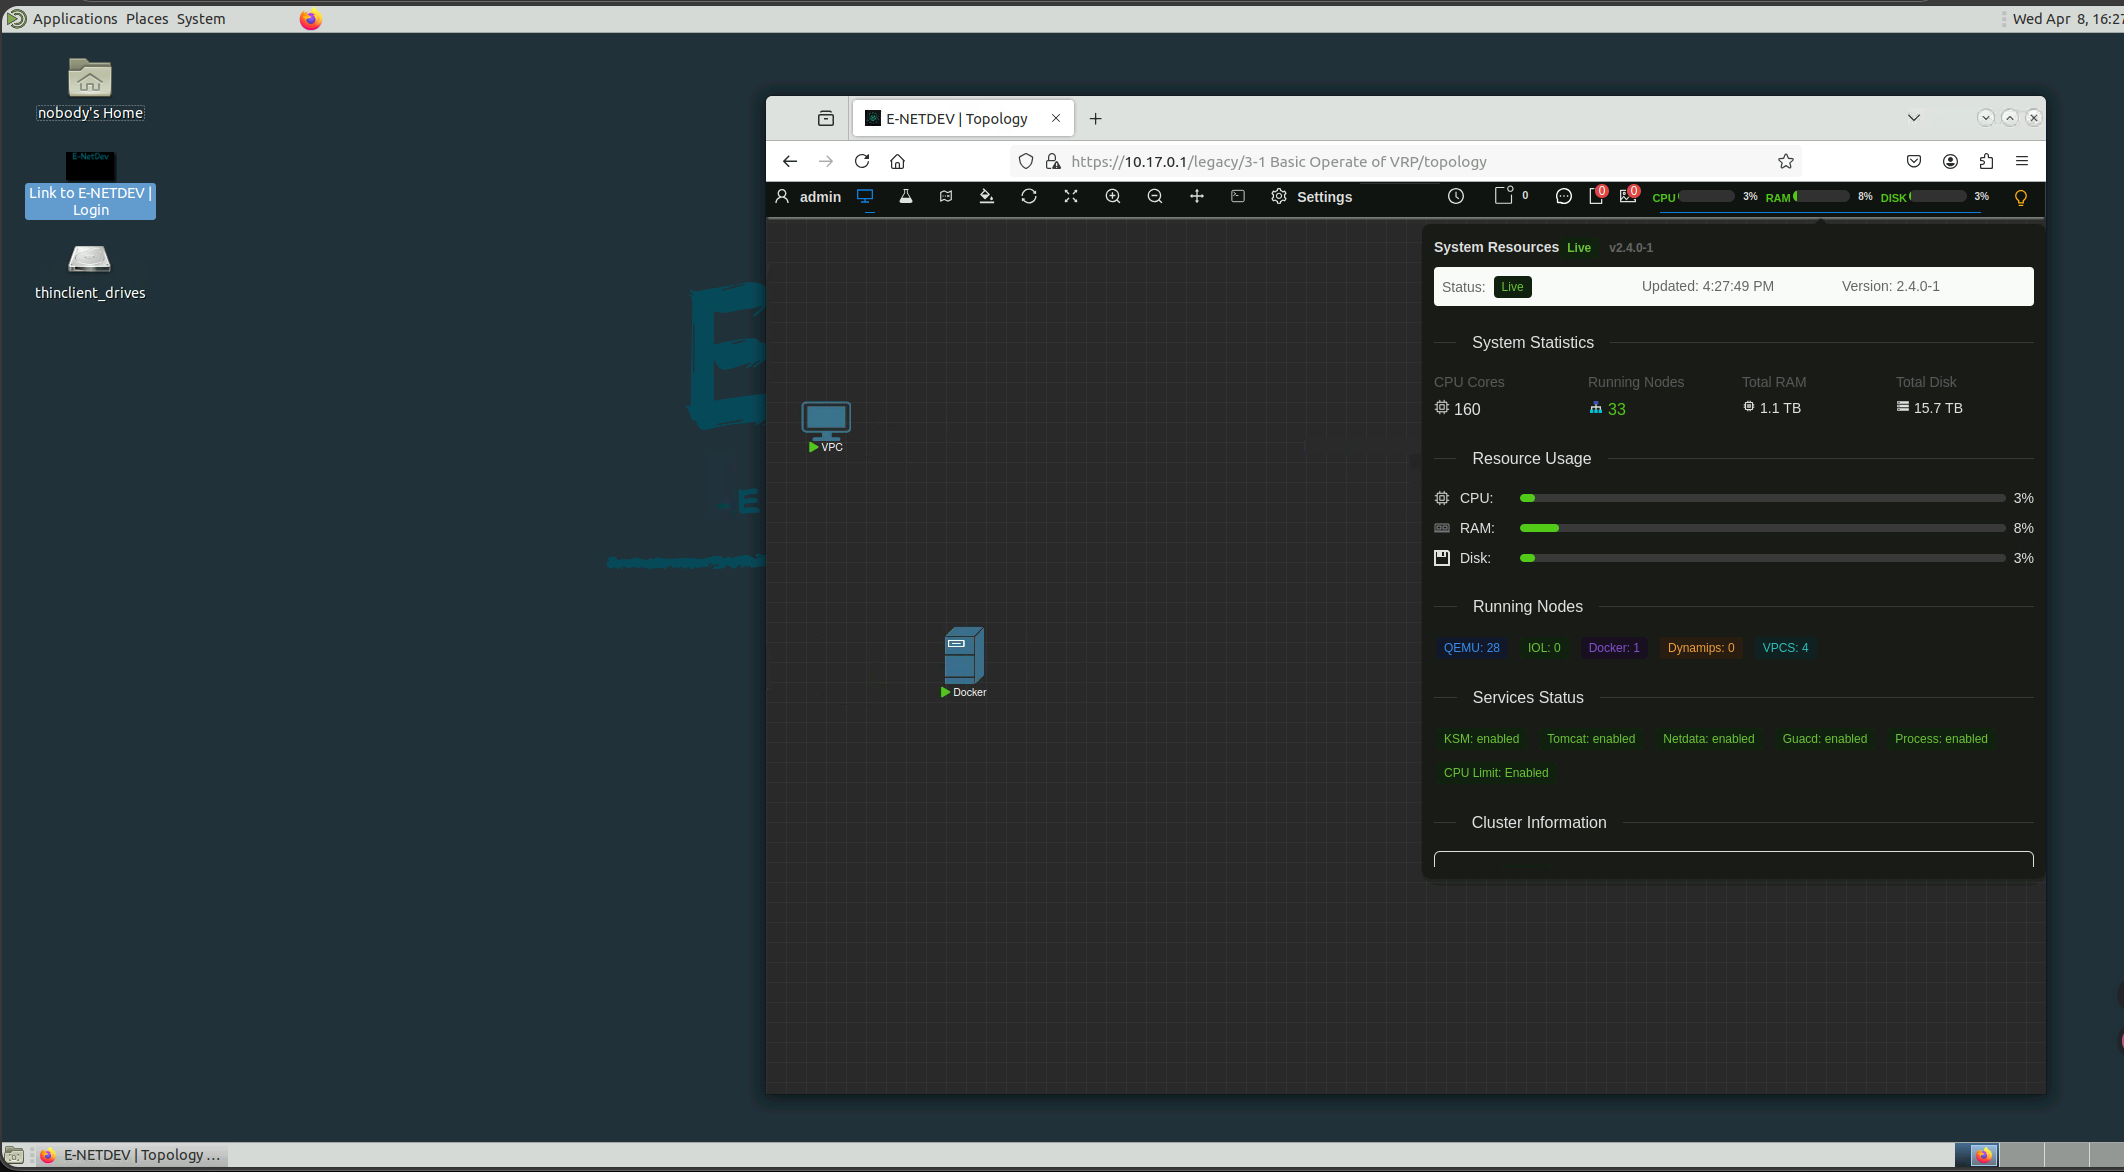
Task: Click the Tomcat: enabled status
Action: pos(1591,739)
